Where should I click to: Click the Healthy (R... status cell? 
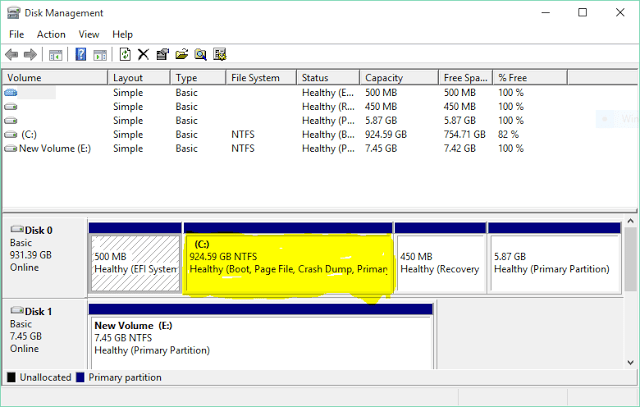(x=328, y=107)
